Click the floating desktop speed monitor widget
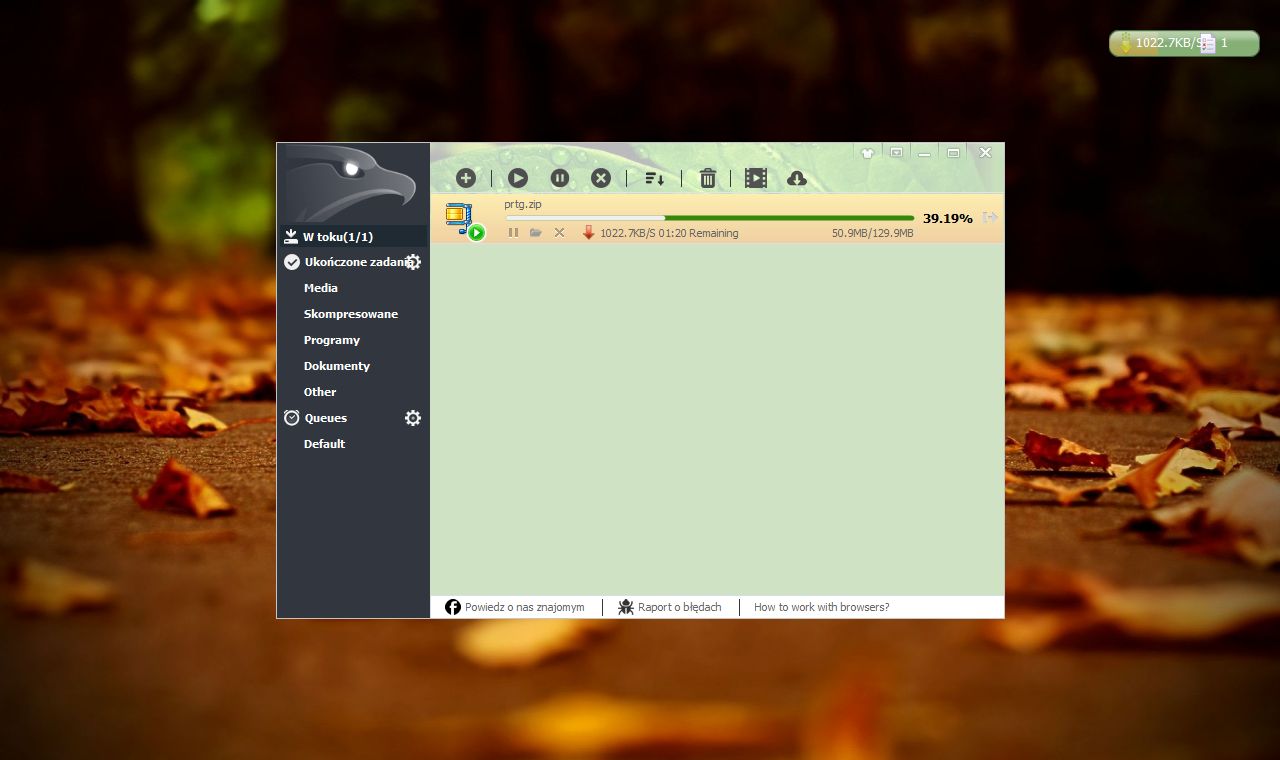 [1184, 43]
